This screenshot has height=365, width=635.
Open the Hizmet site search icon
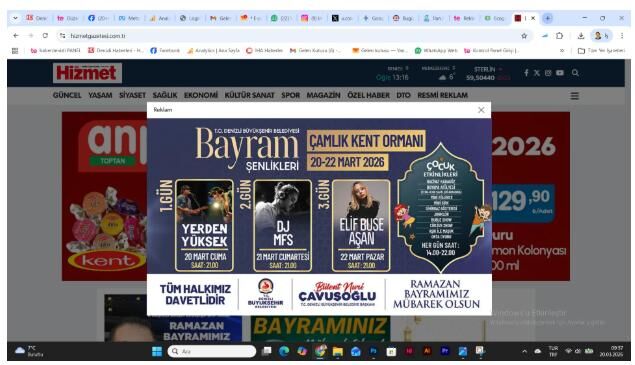point(575,73)
